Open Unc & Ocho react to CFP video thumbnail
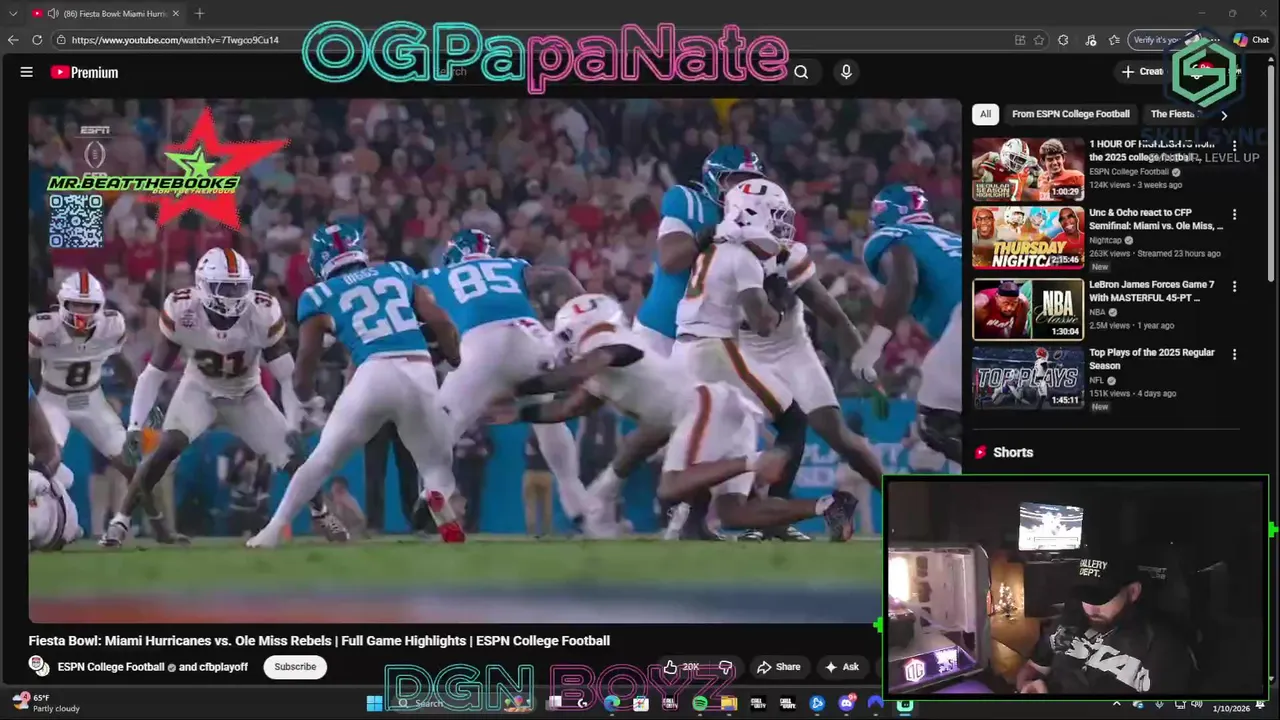The width and height of the screenshot is (1280, 720). pyautogui.click(x=1028, y=238)
